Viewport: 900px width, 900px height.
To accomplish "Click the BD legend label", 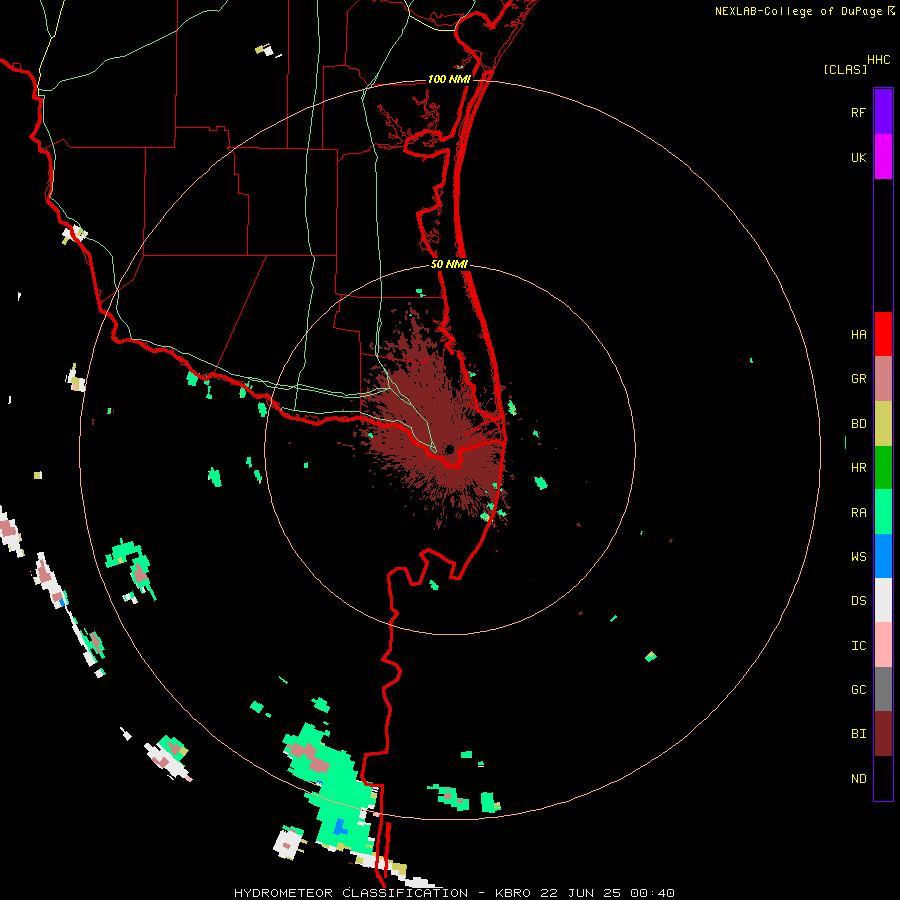I will pos(858,424).
